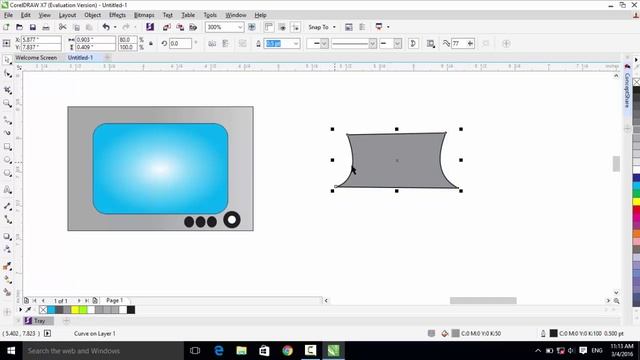The width and height of the screenshot is (640, 360).
Task: Print the document with the printer icon
Action: [x=46, y=27]
